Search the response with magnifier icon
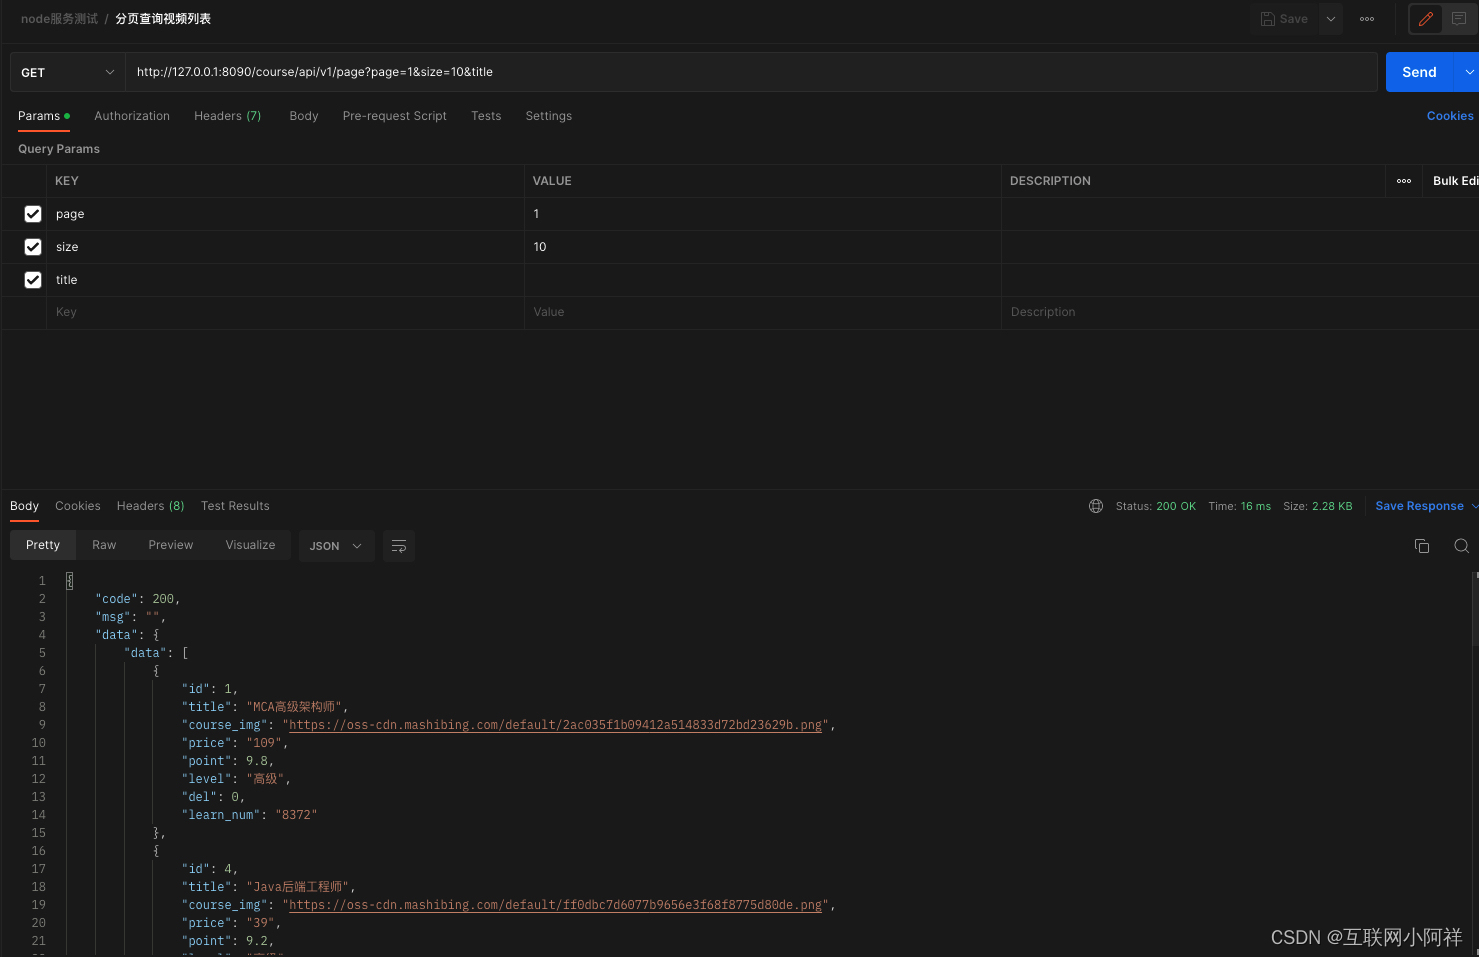The height and width of the screenshot is (957, 1479). (x=1461, y=546)
